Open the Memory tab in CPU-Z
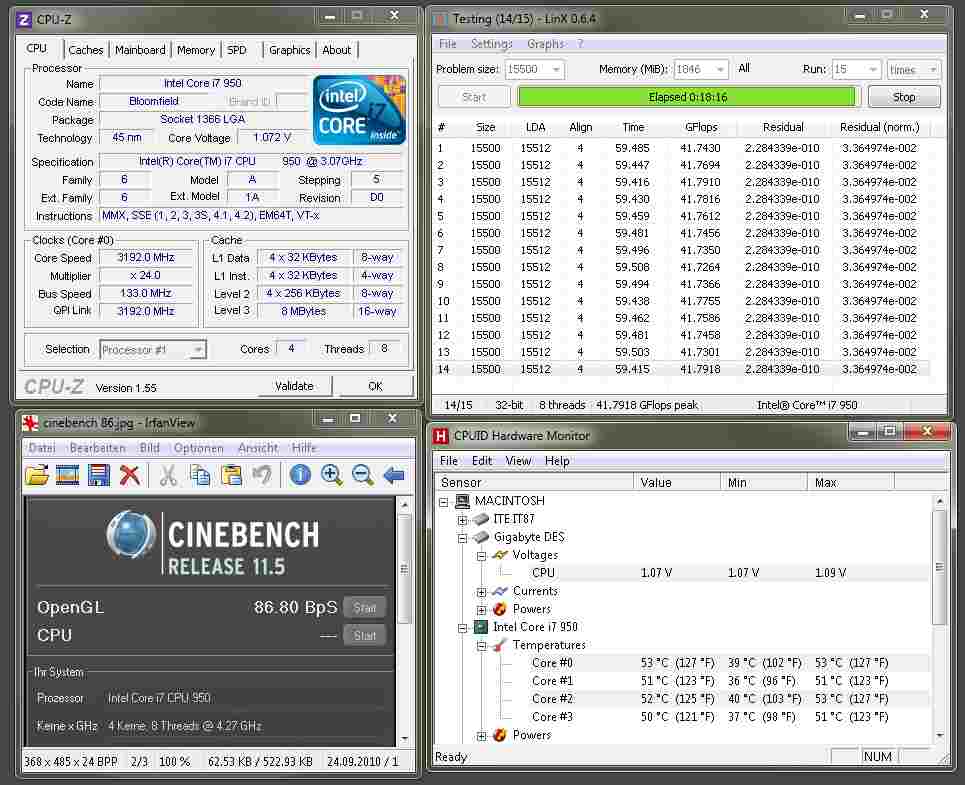The height and width of the screenshot is (785, 965). (196, 50)
